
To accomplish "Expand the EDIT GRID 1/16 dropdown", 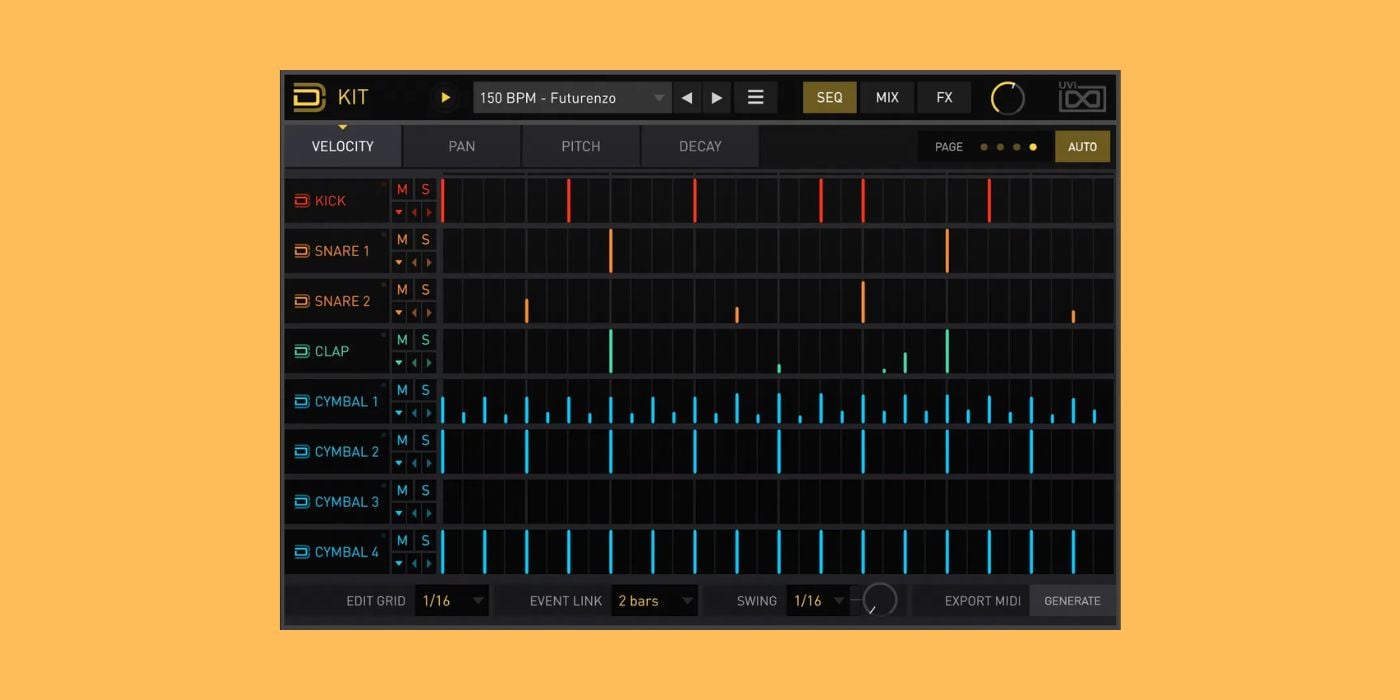I will pyautogui.click(x=452, y=601).
